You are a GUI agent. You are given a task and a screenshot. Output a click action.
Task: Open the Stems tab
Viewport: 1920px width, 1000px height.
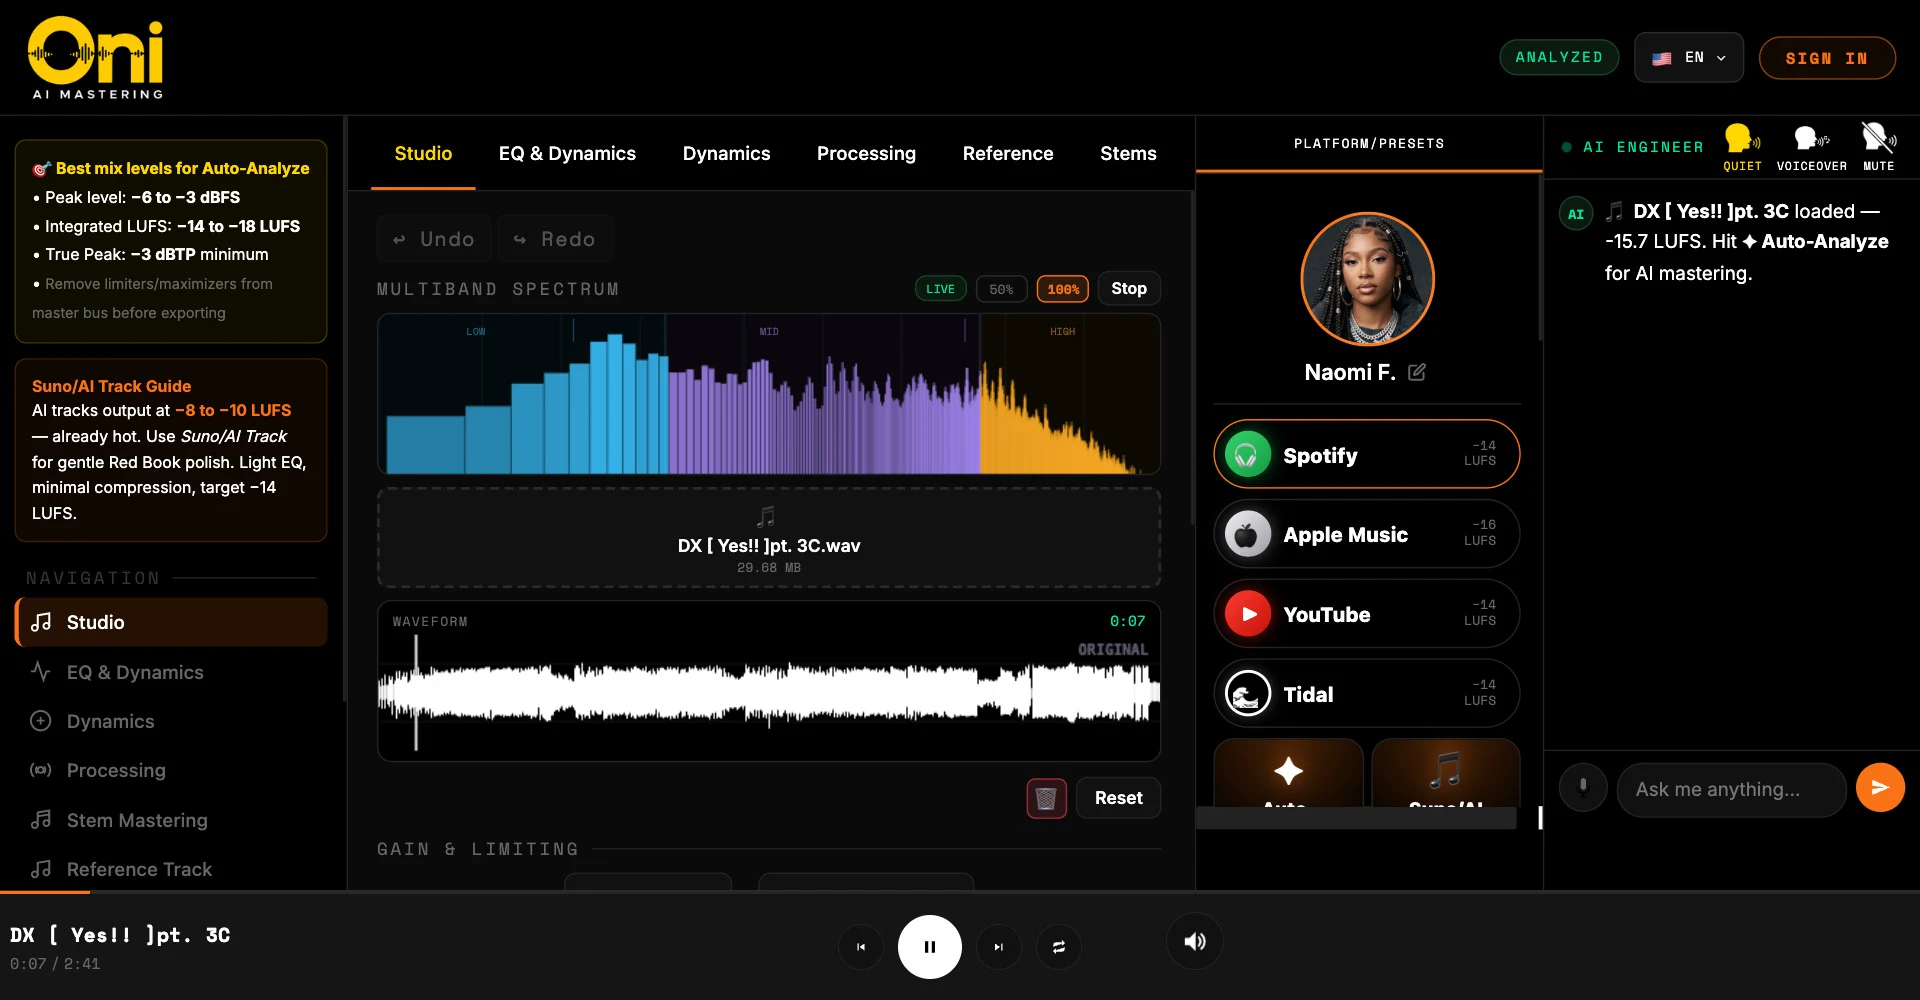(x=1128, y=153)
